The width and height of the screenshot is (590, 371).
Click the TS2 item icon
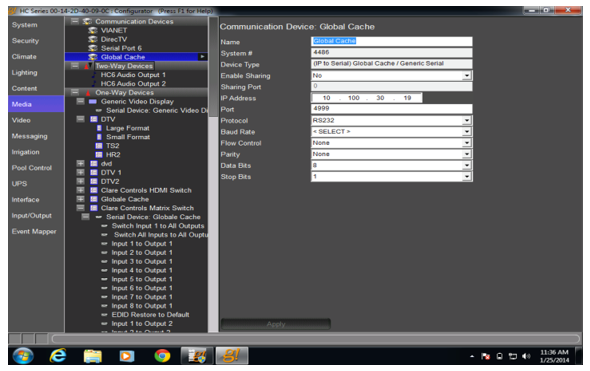pos(99,146)
